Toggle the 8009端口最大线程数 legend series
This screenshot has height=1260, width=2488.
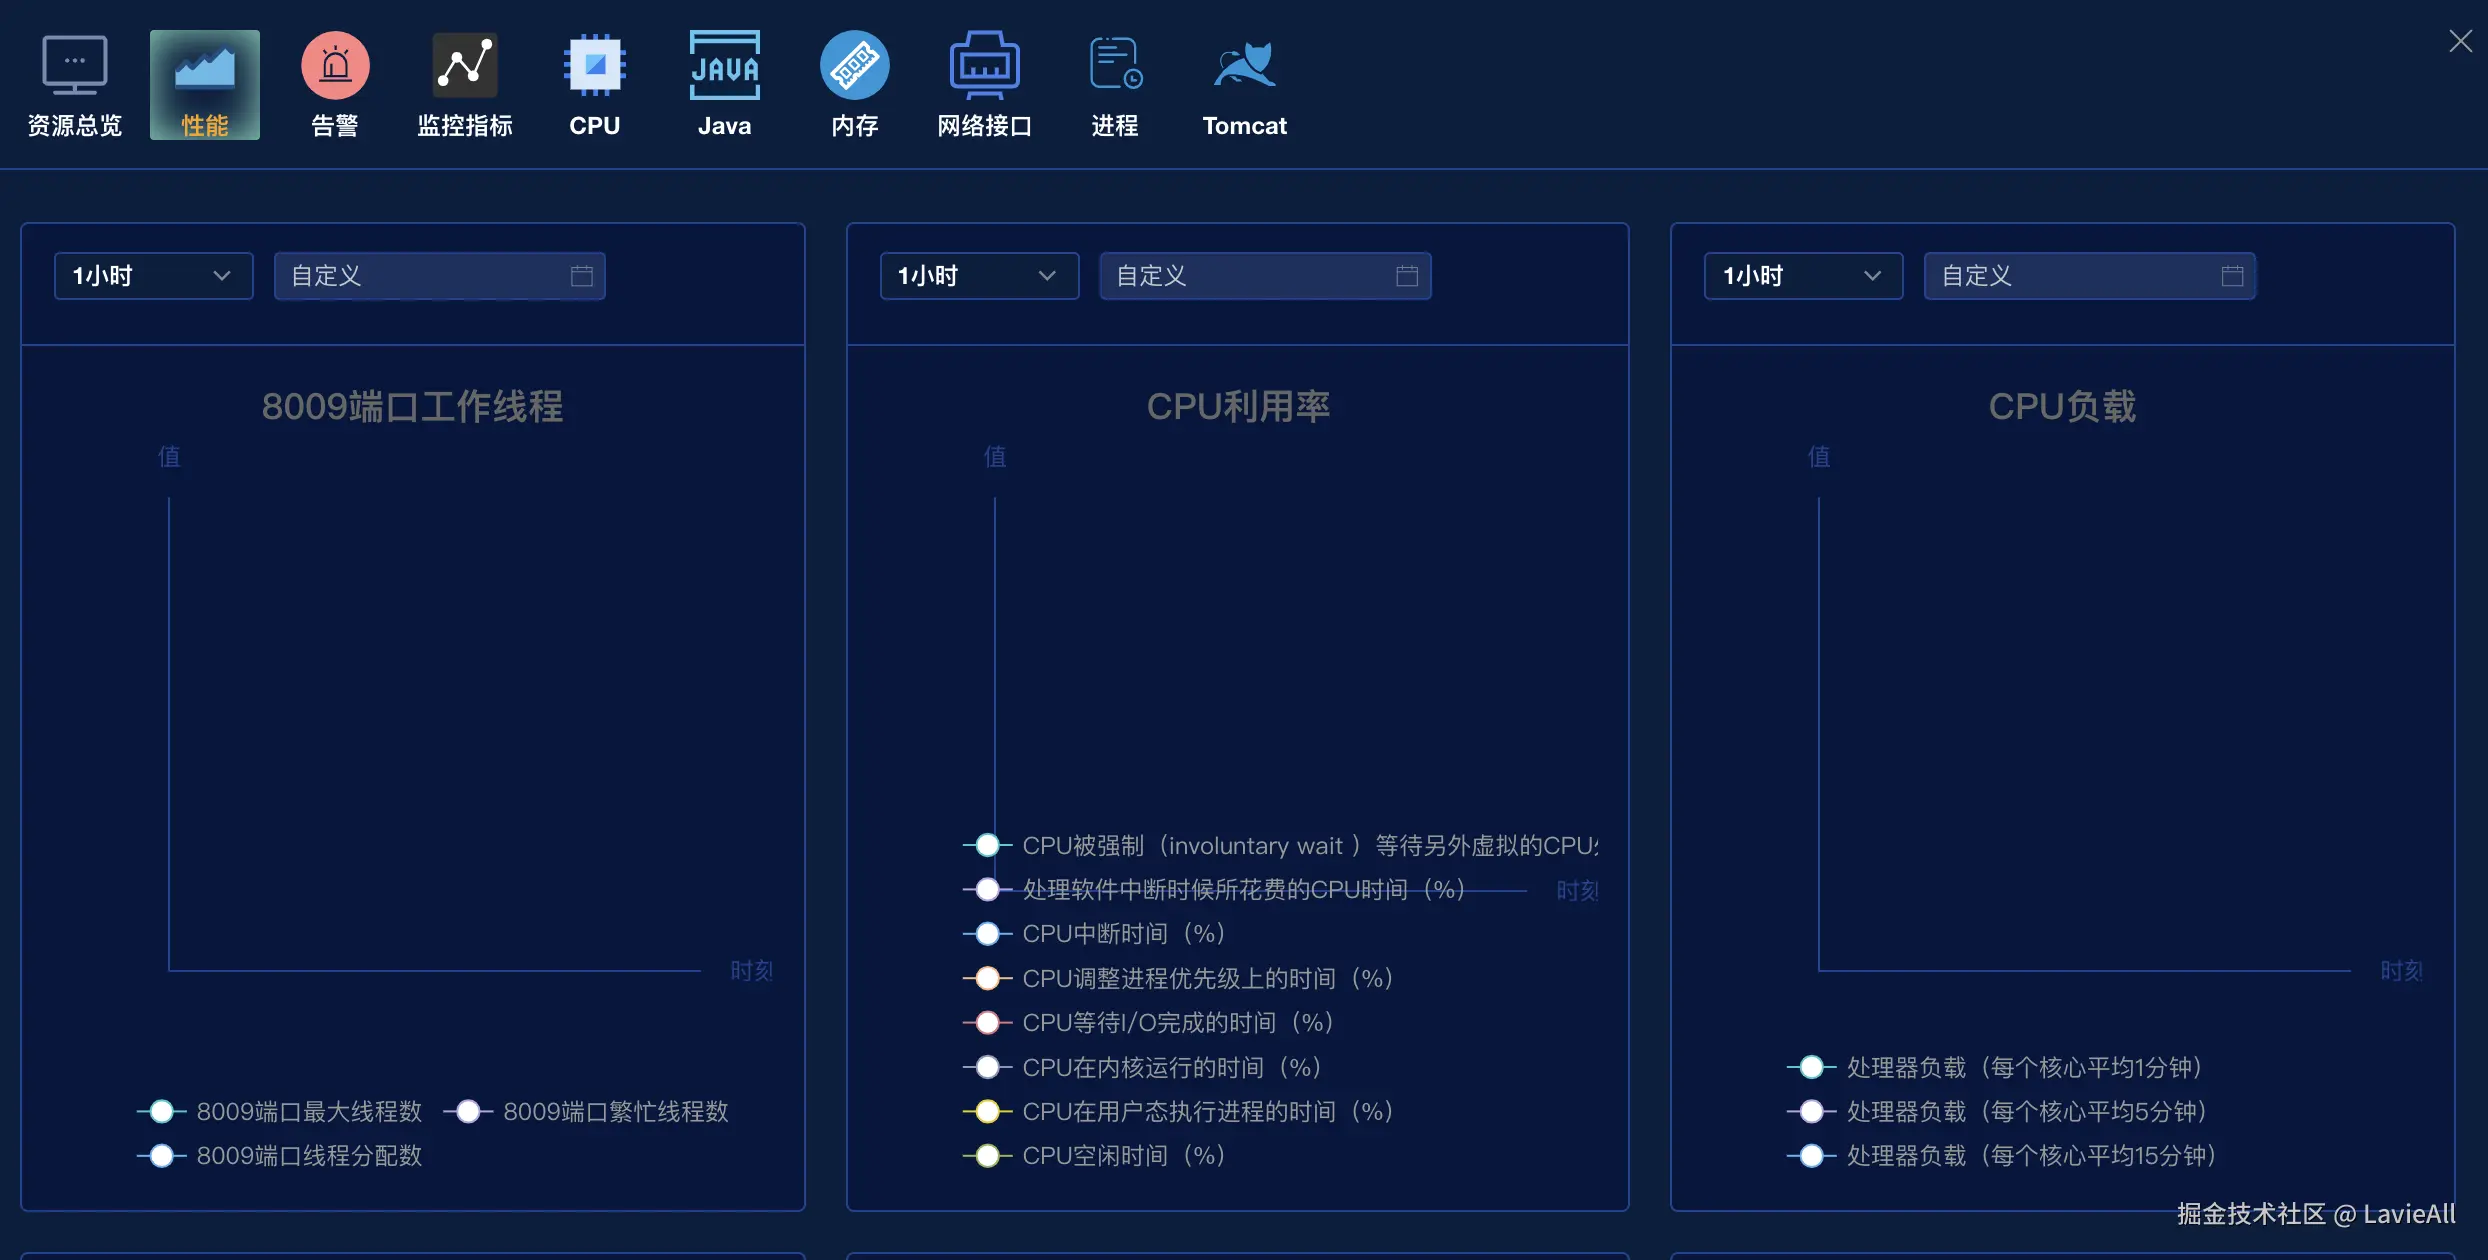coord(308,1111)
